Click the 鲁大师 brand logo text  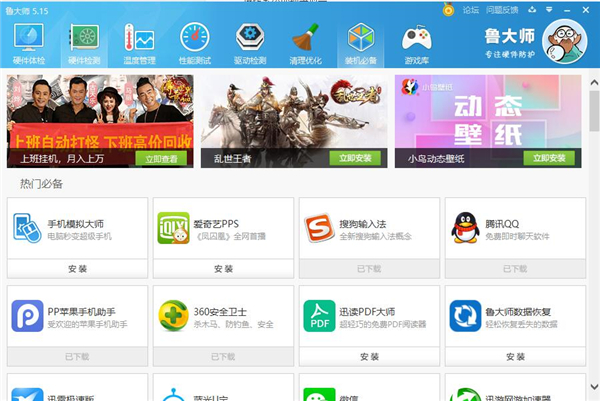coord(509,36)
